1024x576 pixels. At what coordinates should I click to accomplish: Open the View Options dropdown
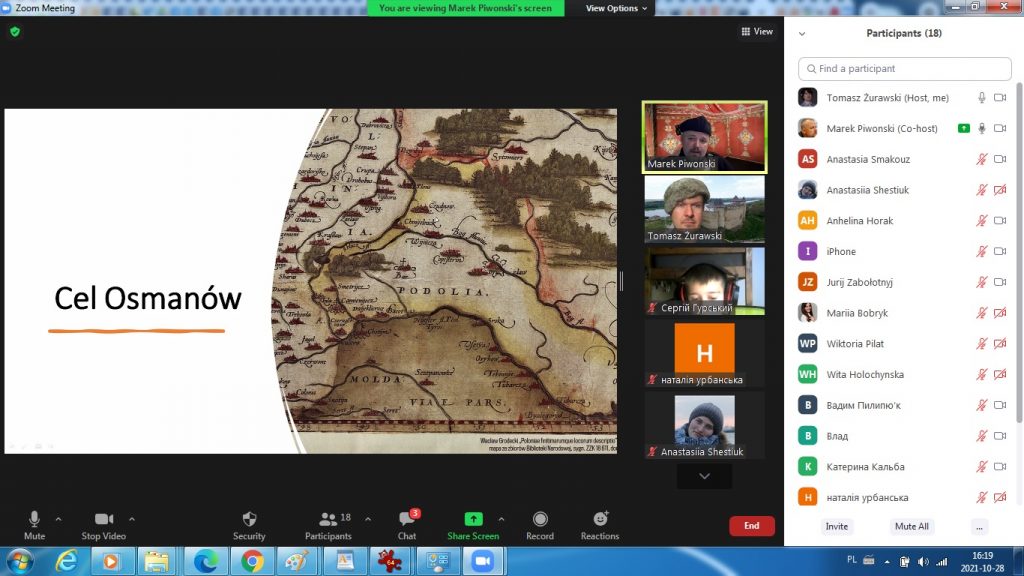[616, 8]
